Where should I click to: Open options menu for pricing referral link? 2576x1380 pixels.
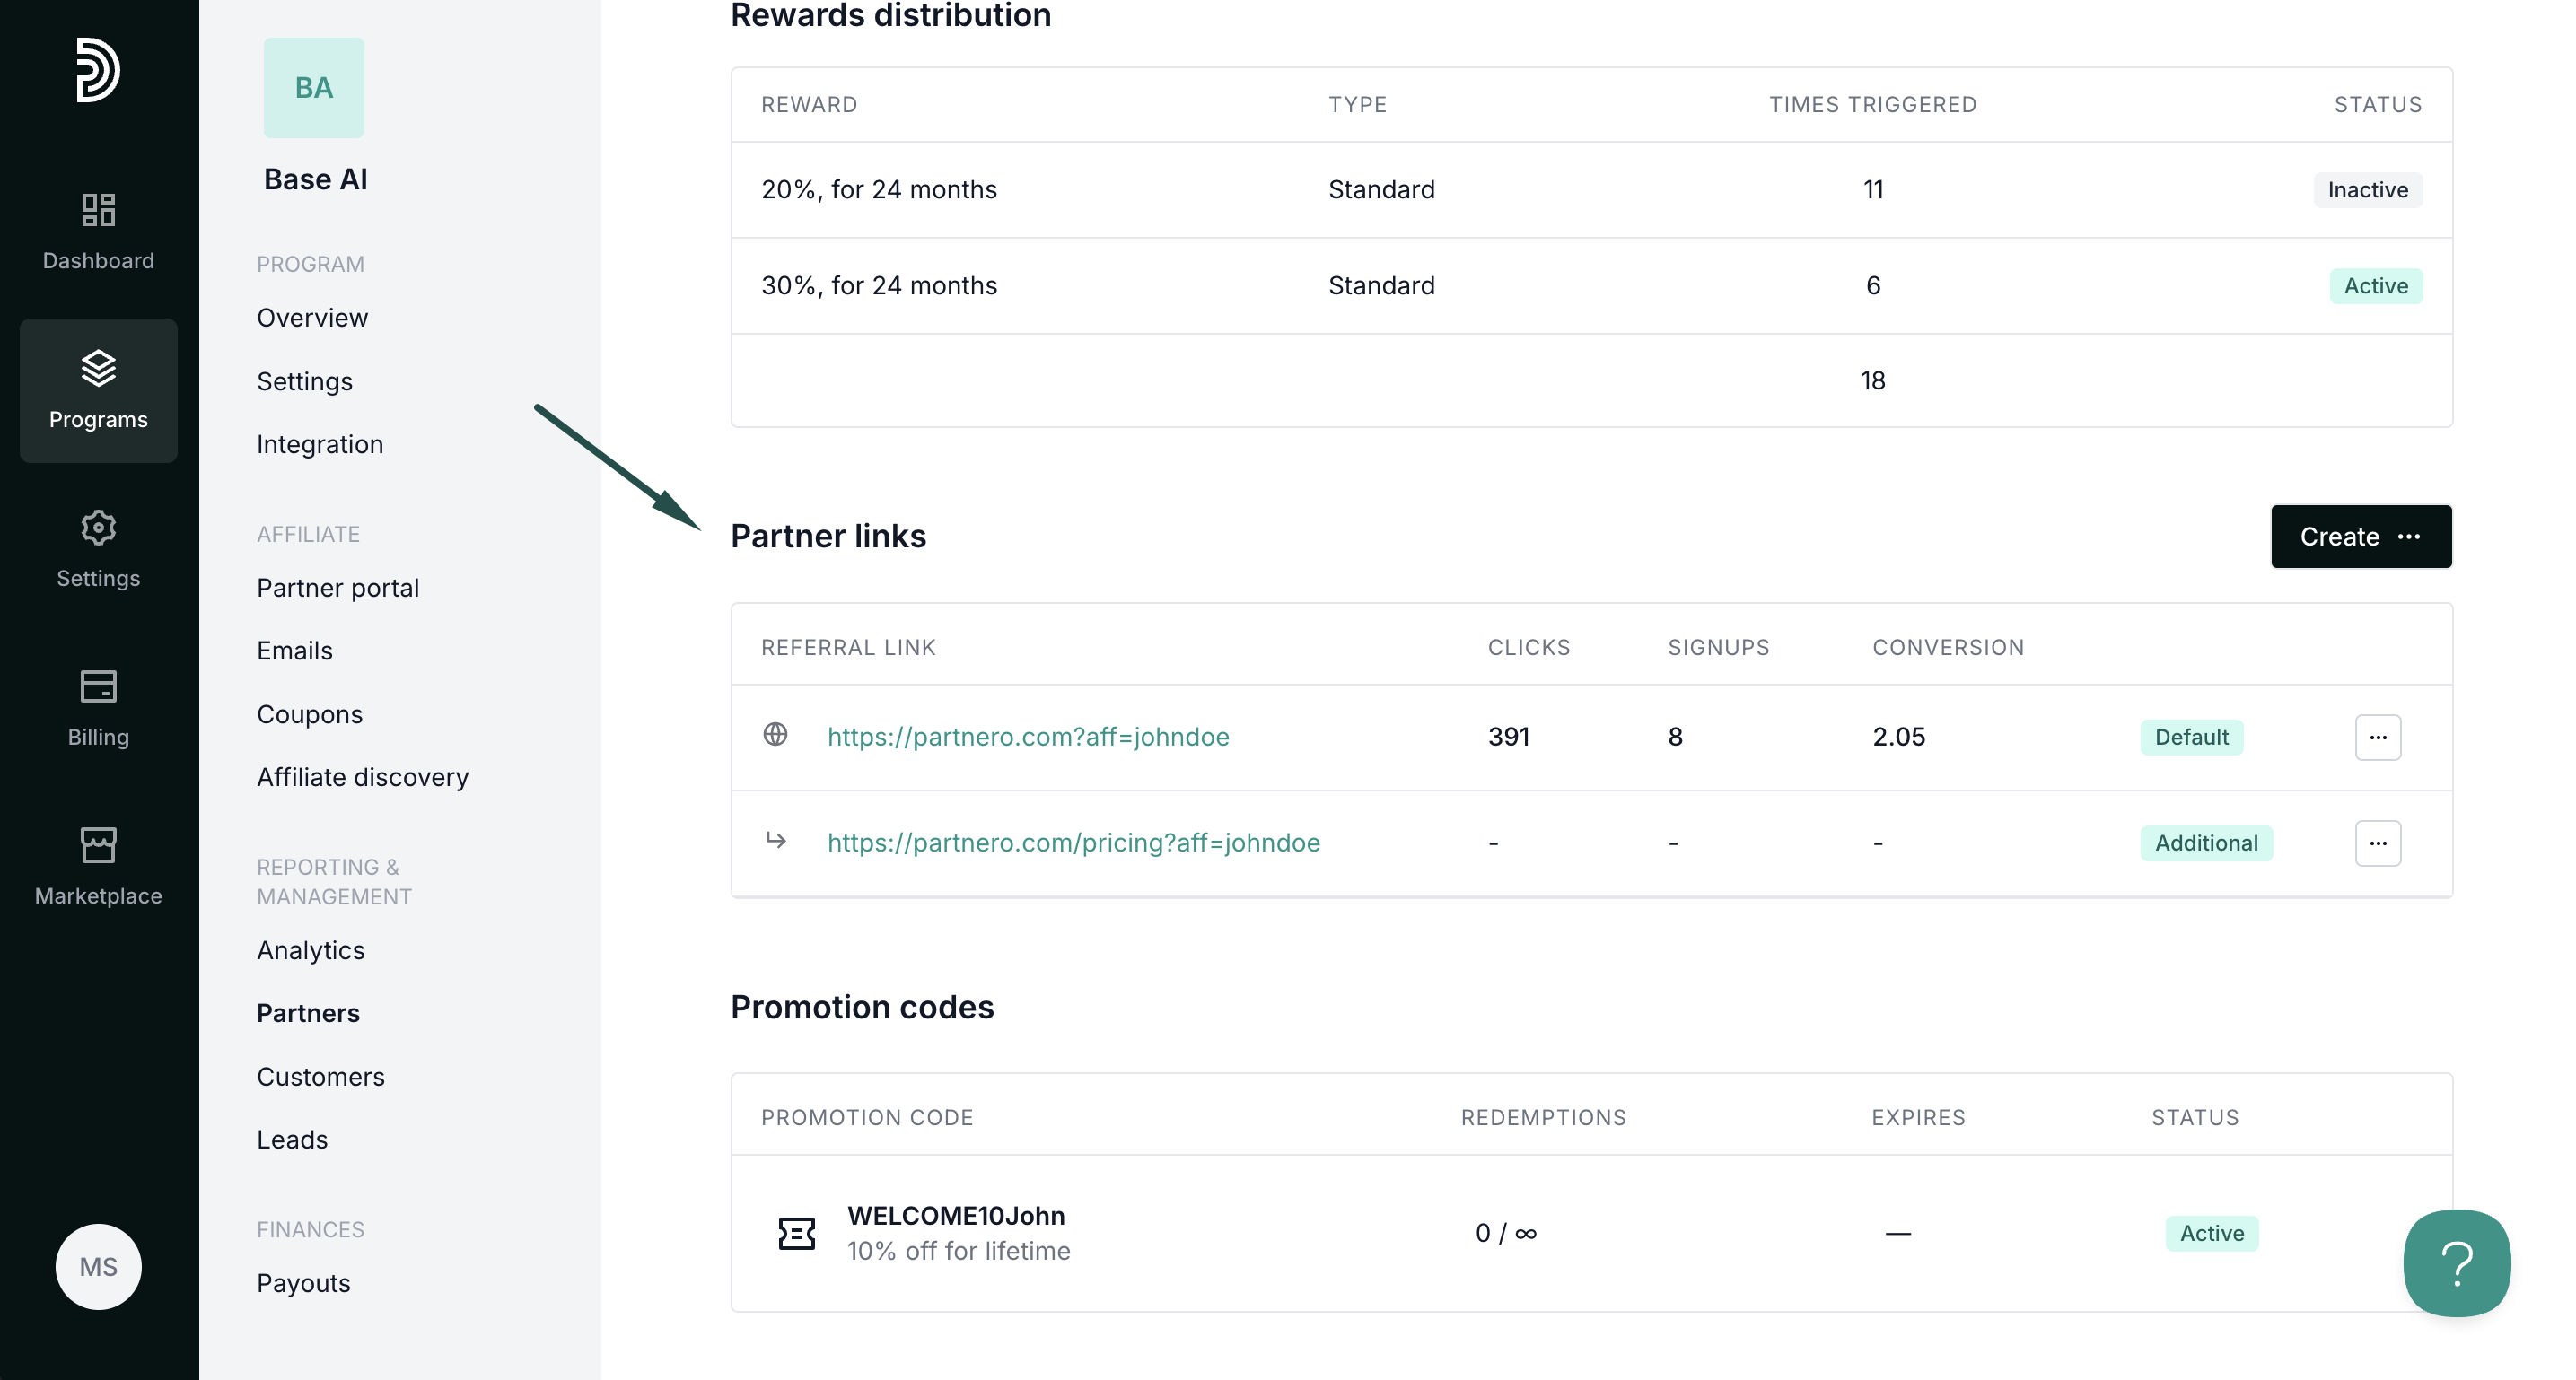tap(2377, 843)
